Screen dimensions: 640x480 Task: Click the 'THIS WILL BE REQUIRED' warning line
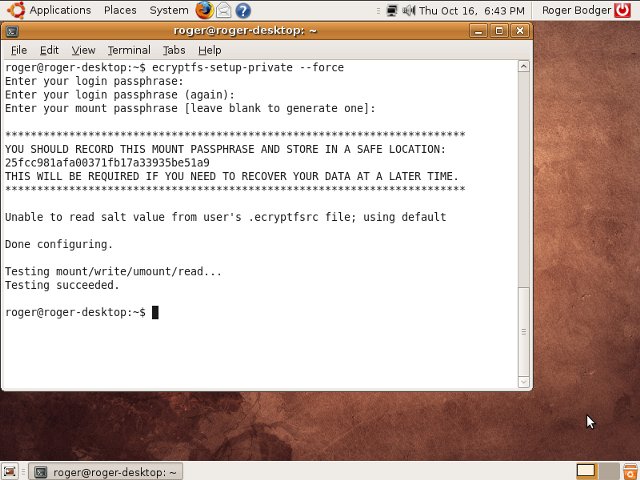coord(232,176)
